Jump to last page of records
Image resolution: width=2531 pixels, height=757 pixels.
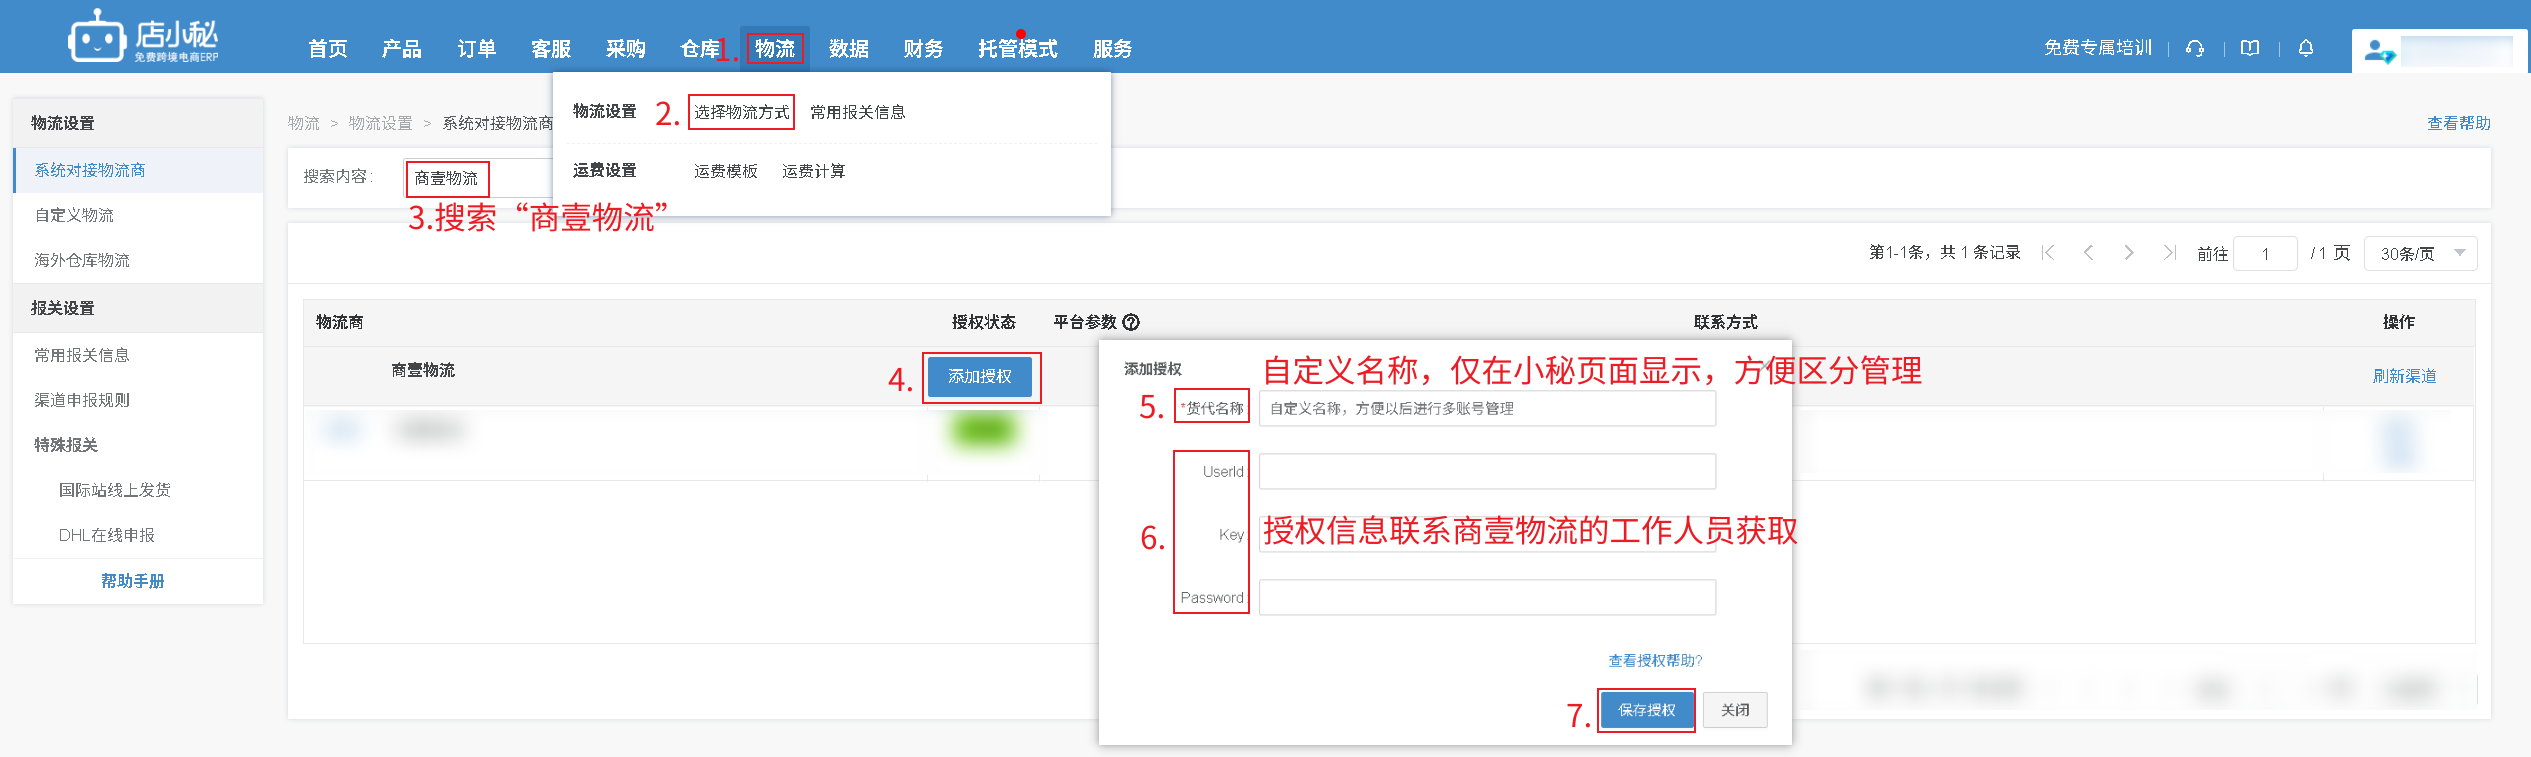coord(2169,253)
